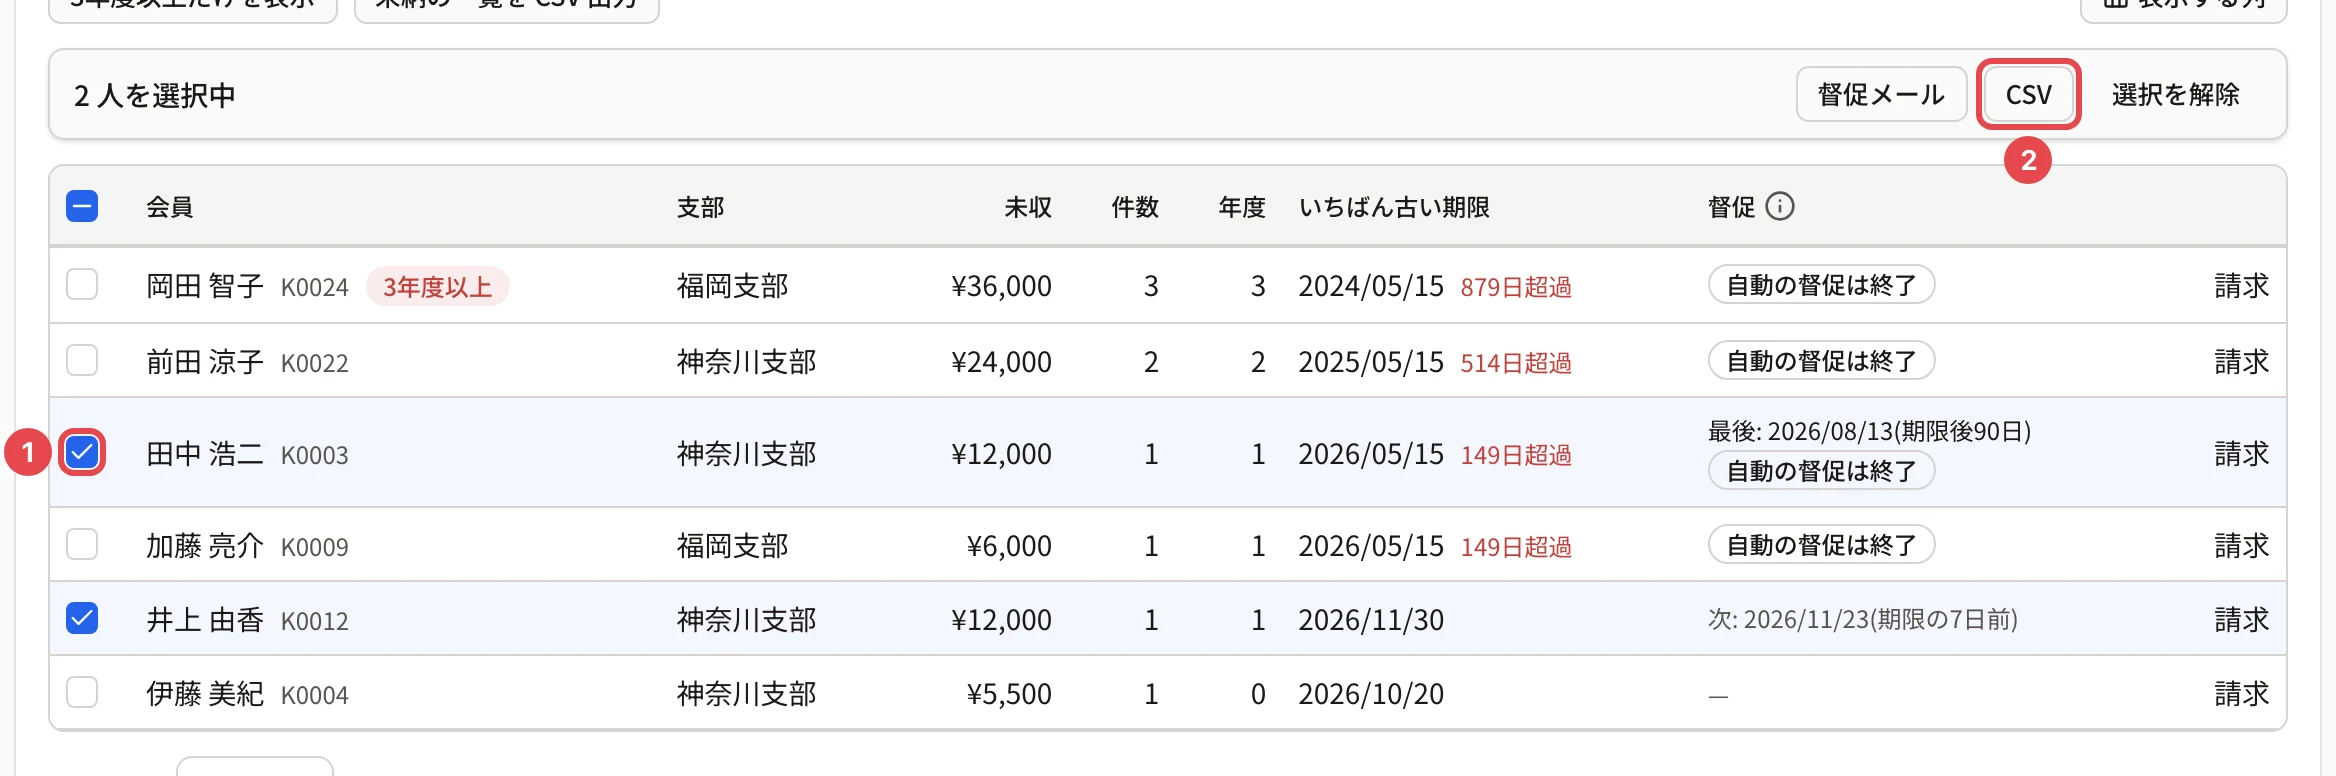Click the member code K0009
Viewport: 2336px width, 776px height.
tap(315, 548)
